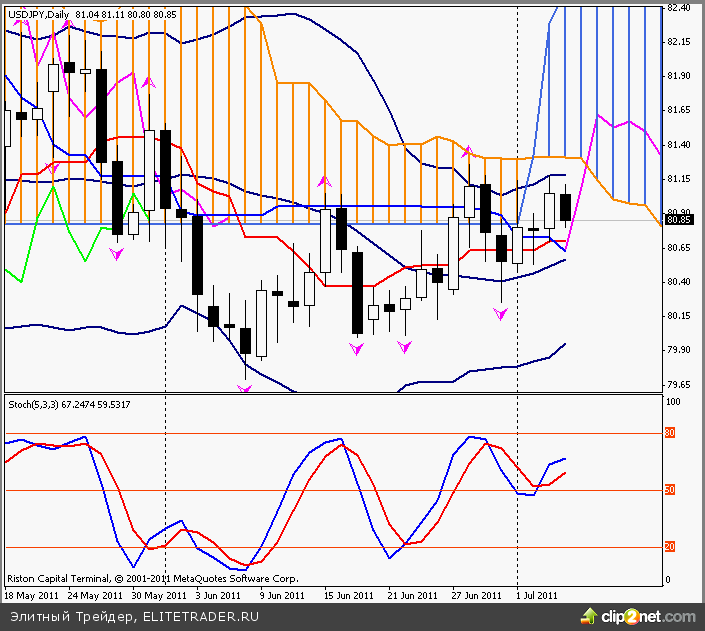
Task: Click the clip2net logo icon
Action: click(592, 616)
